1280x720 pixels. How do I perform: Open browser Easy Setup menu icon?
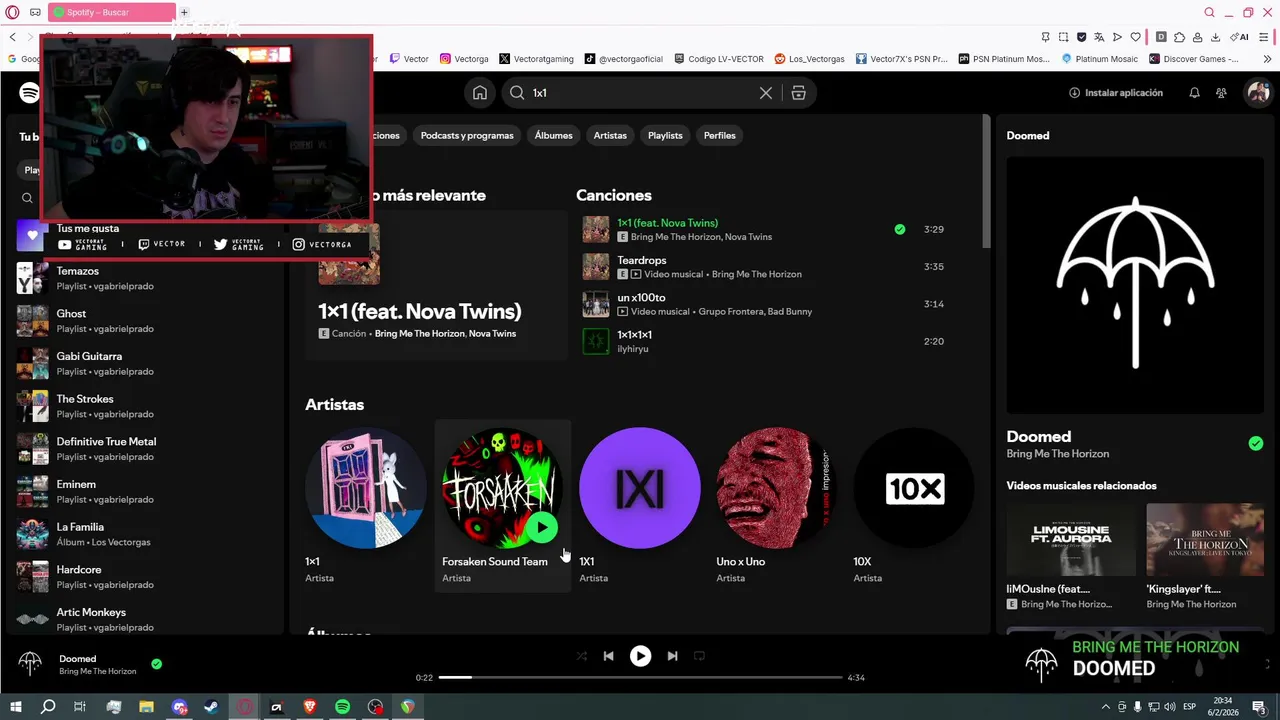point(1264,37)
